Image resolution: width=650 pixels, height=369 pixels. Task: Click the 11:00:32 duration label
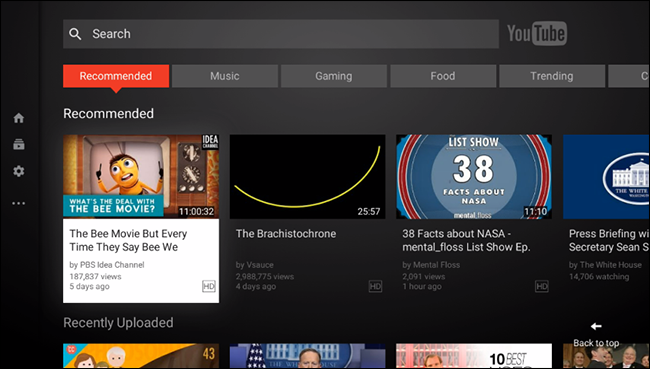pyautogui.click(x=196, y=211)
